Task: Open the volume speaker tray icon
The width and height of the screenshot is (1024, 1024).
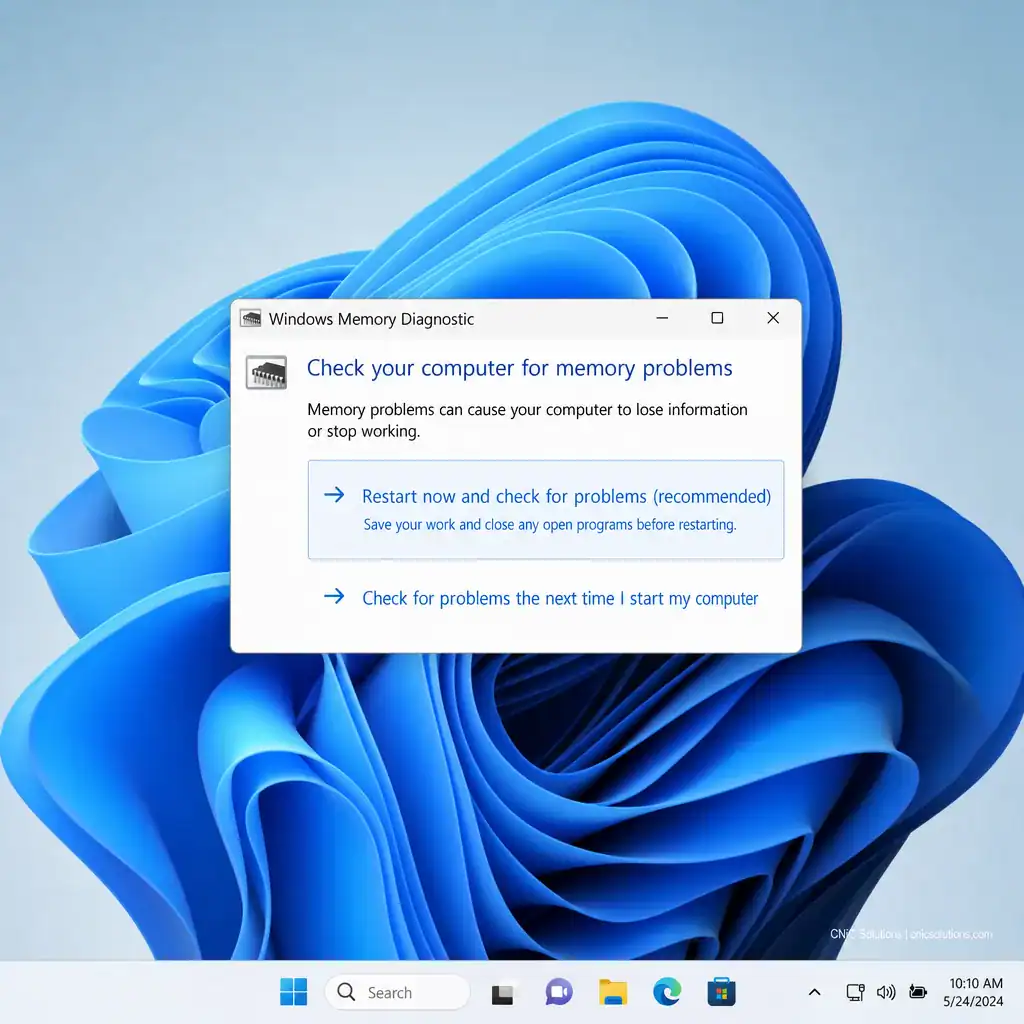Action: [x=886, y=992]
